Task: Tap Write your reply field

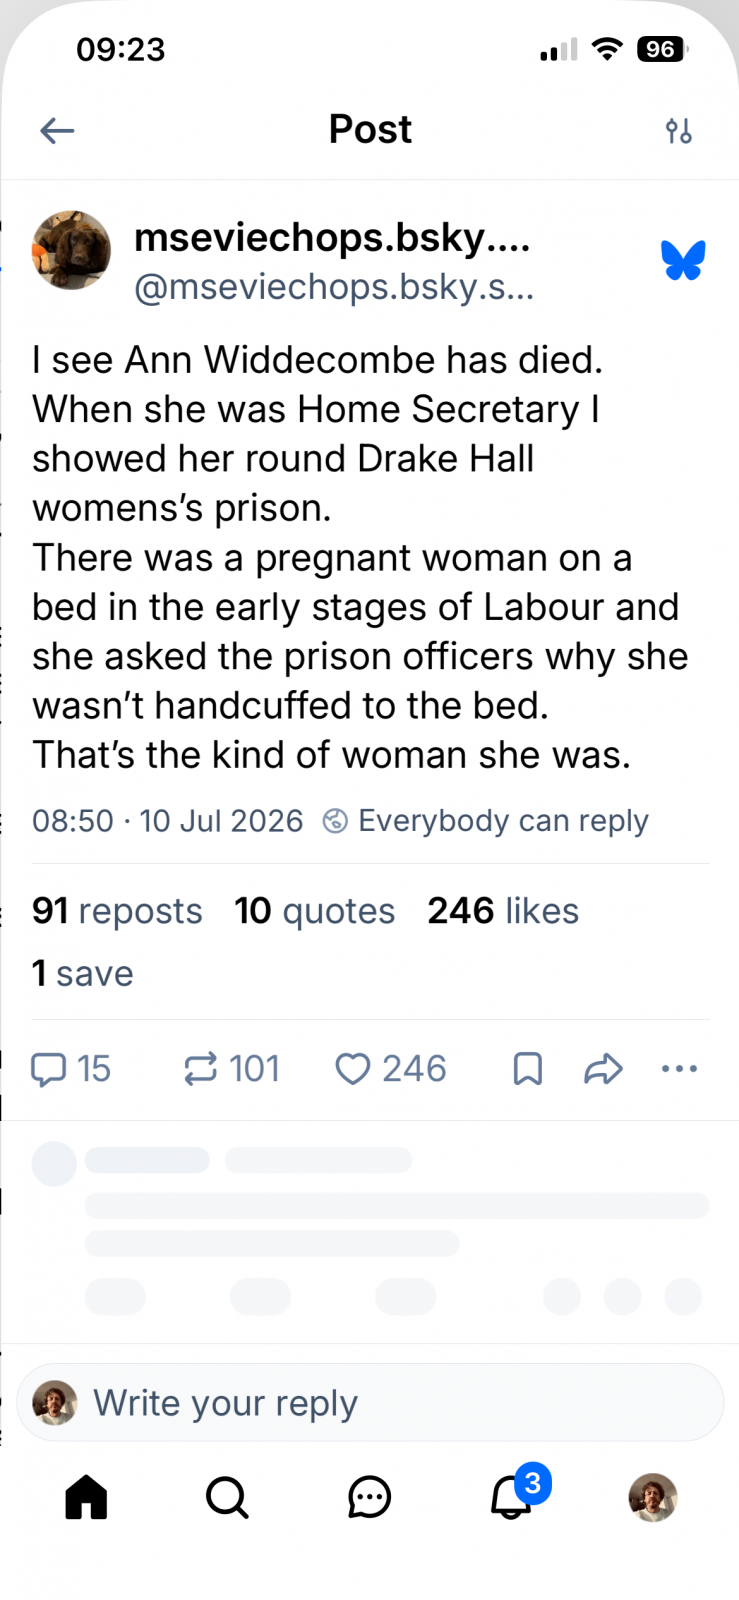Action: 370,1403
